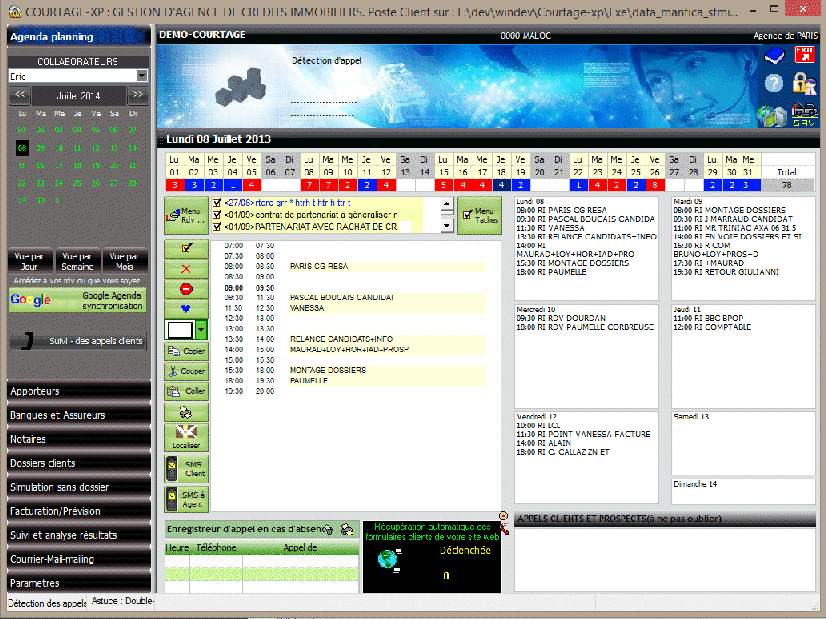Open the Dossiers clients menu
Screen dimensions: 826x619
click(79, 463)
